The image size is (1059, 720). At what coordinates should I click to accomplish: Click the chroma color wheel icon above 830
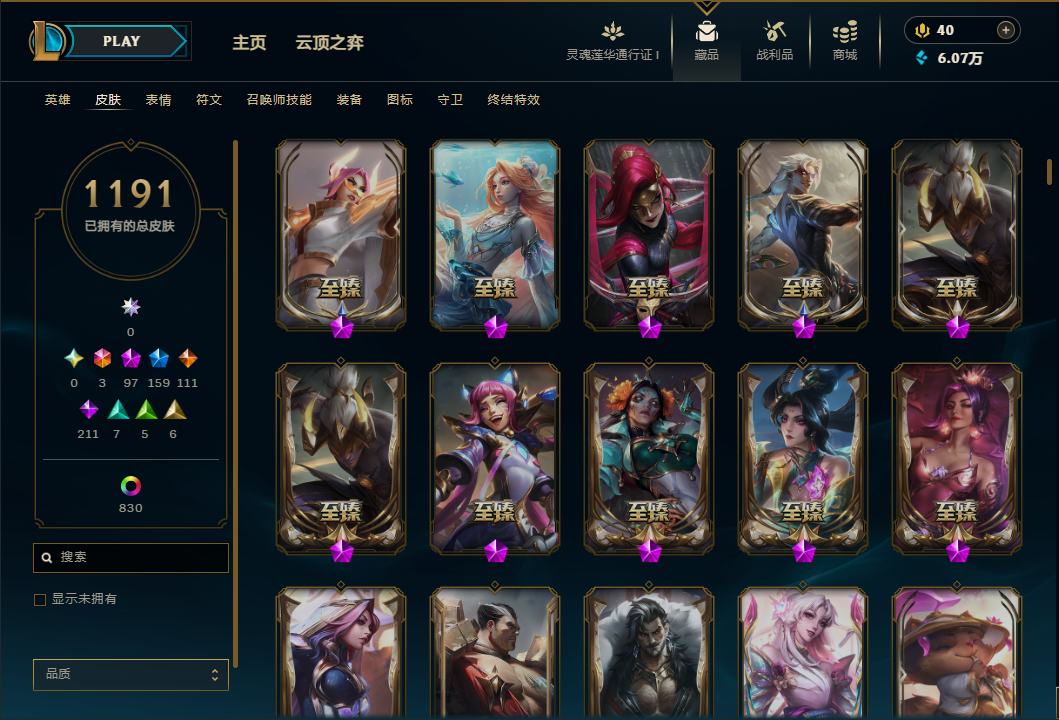click(130, 486)
